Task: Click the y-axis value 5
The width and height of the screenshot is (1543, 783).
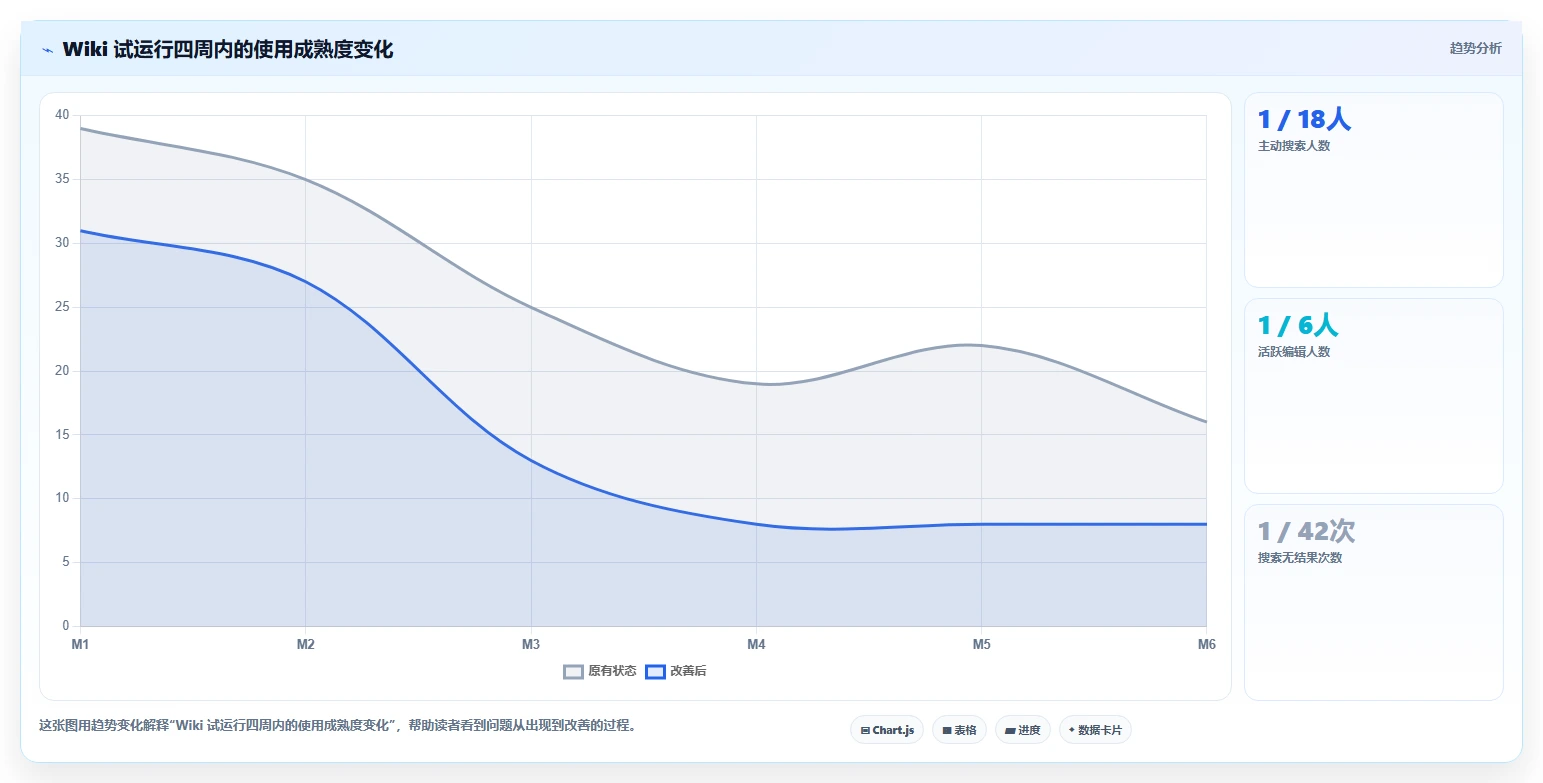Action: coord(65,562)
